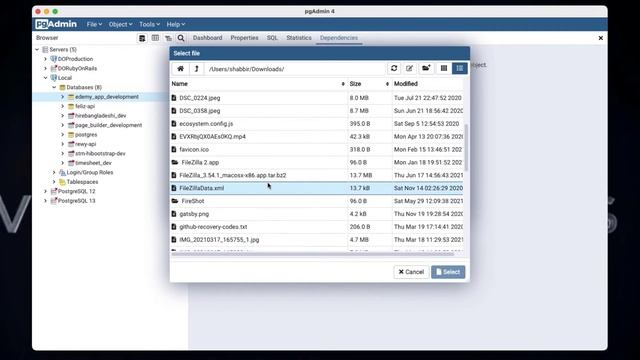
Task: Sort files by Modified column
Action: coord(428,84)
